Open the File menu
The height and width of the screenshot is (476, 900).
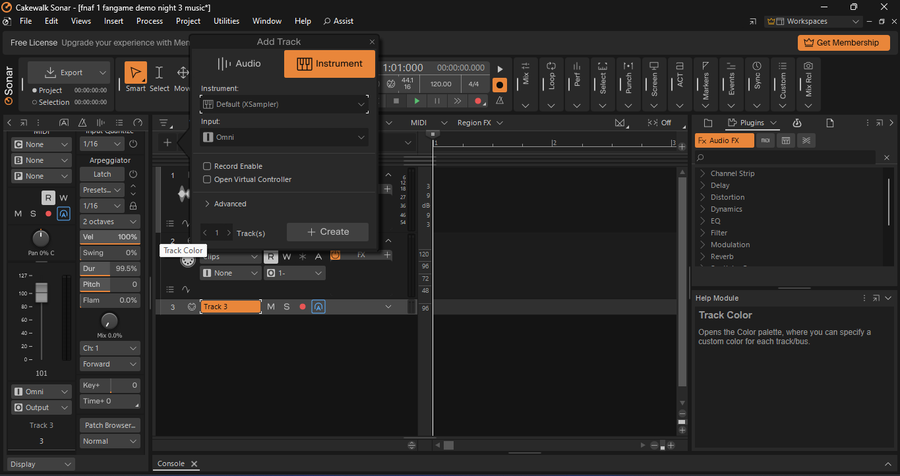coord(26,21)
